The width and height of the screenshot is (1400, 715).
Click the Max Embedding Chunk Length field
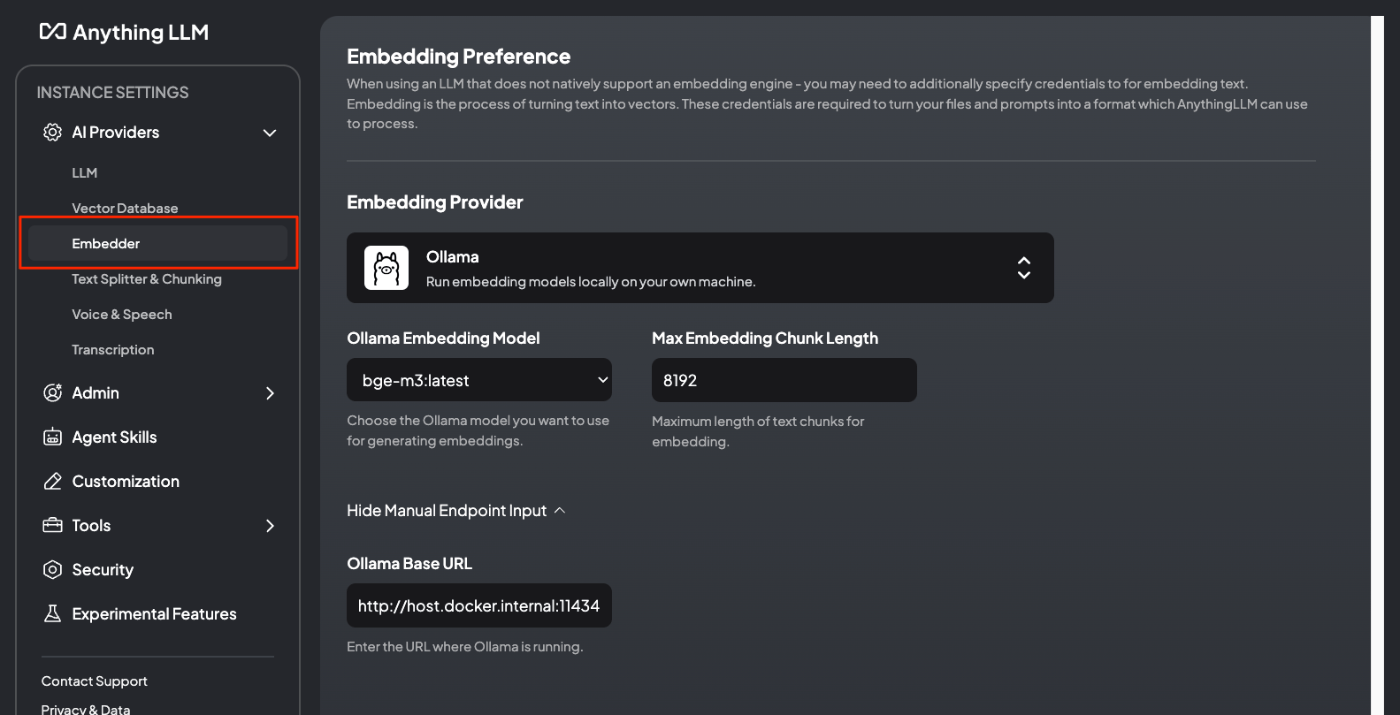pos(784,380)
